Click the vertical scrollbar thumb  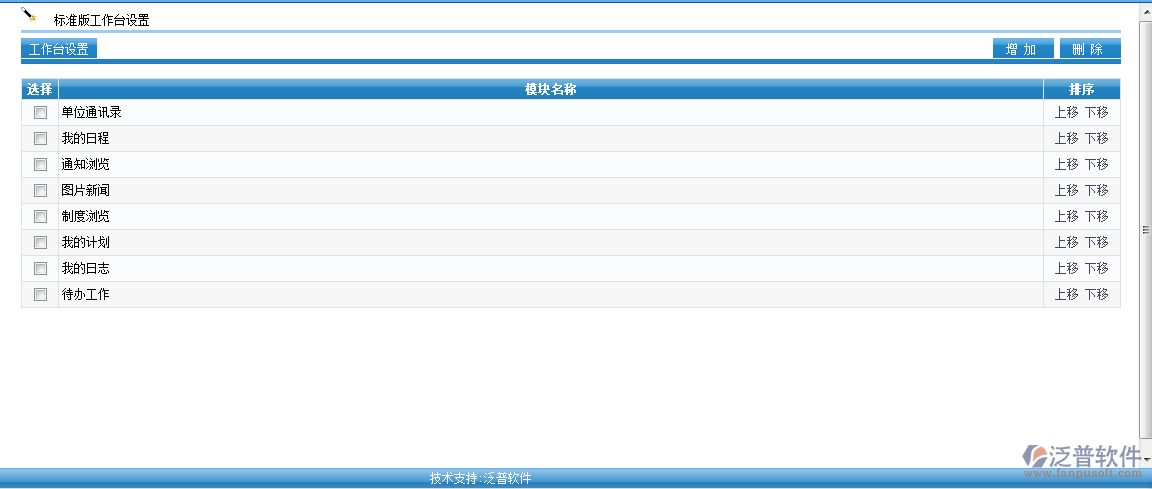1145,230
